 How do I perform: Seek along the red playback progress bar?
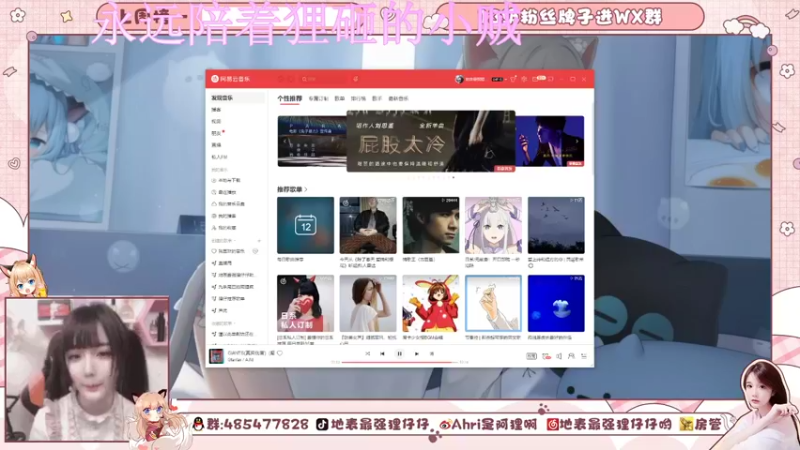click(x=399, y=362)
